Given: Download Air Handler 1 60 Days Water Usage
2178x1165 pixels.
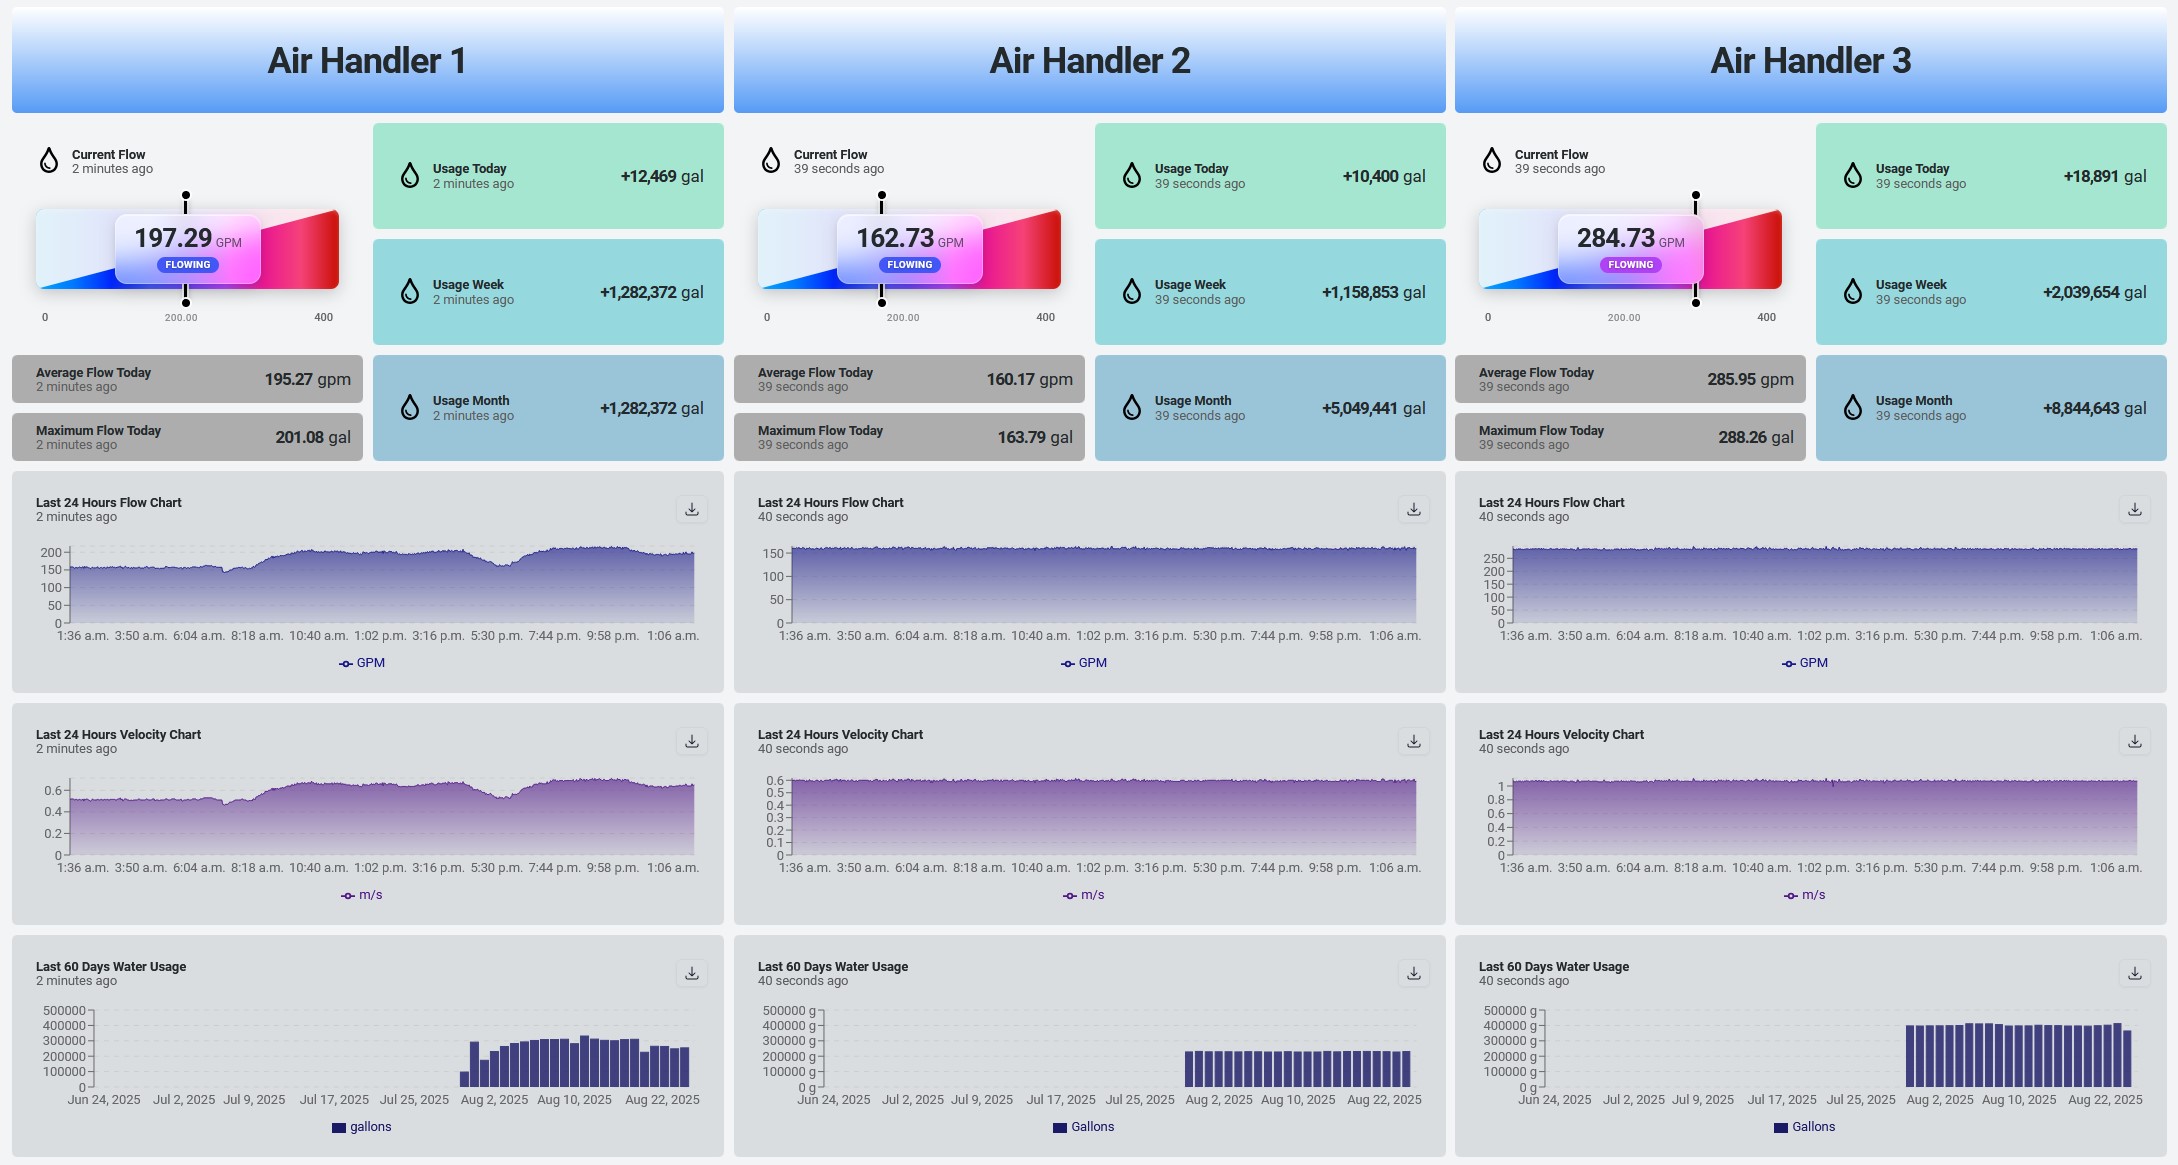Looking at the screenshot, I should [692, 974].
